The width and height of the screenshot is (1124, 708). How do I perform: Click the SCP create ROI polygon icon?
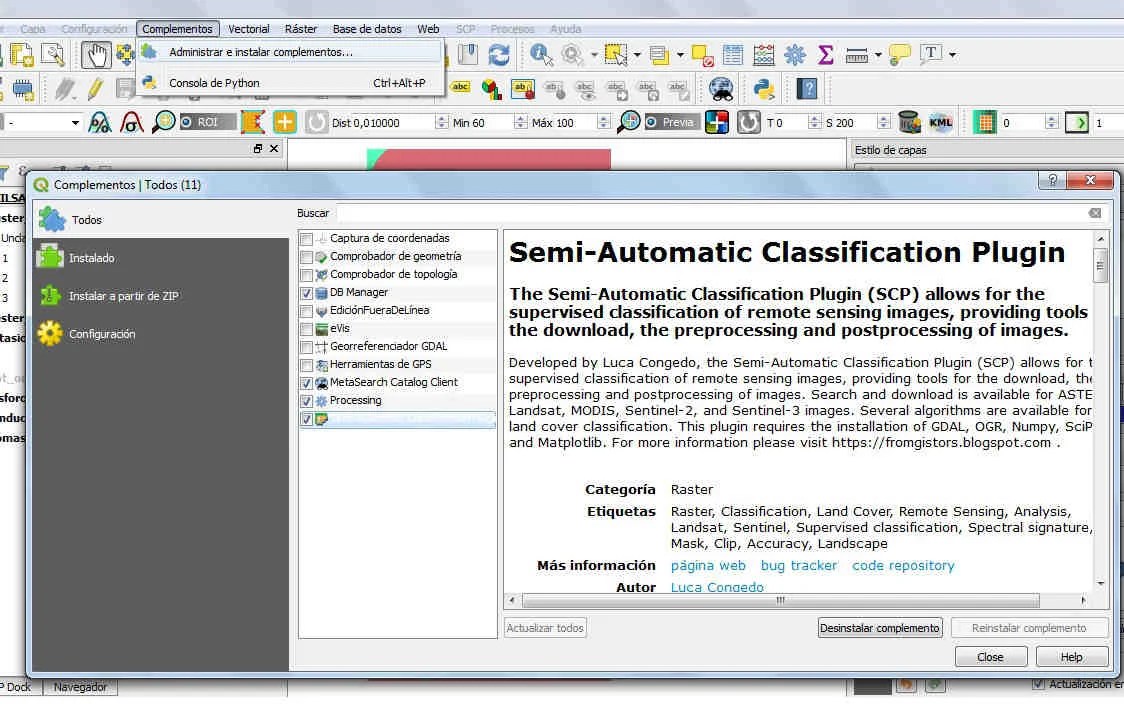pos(252,122)
